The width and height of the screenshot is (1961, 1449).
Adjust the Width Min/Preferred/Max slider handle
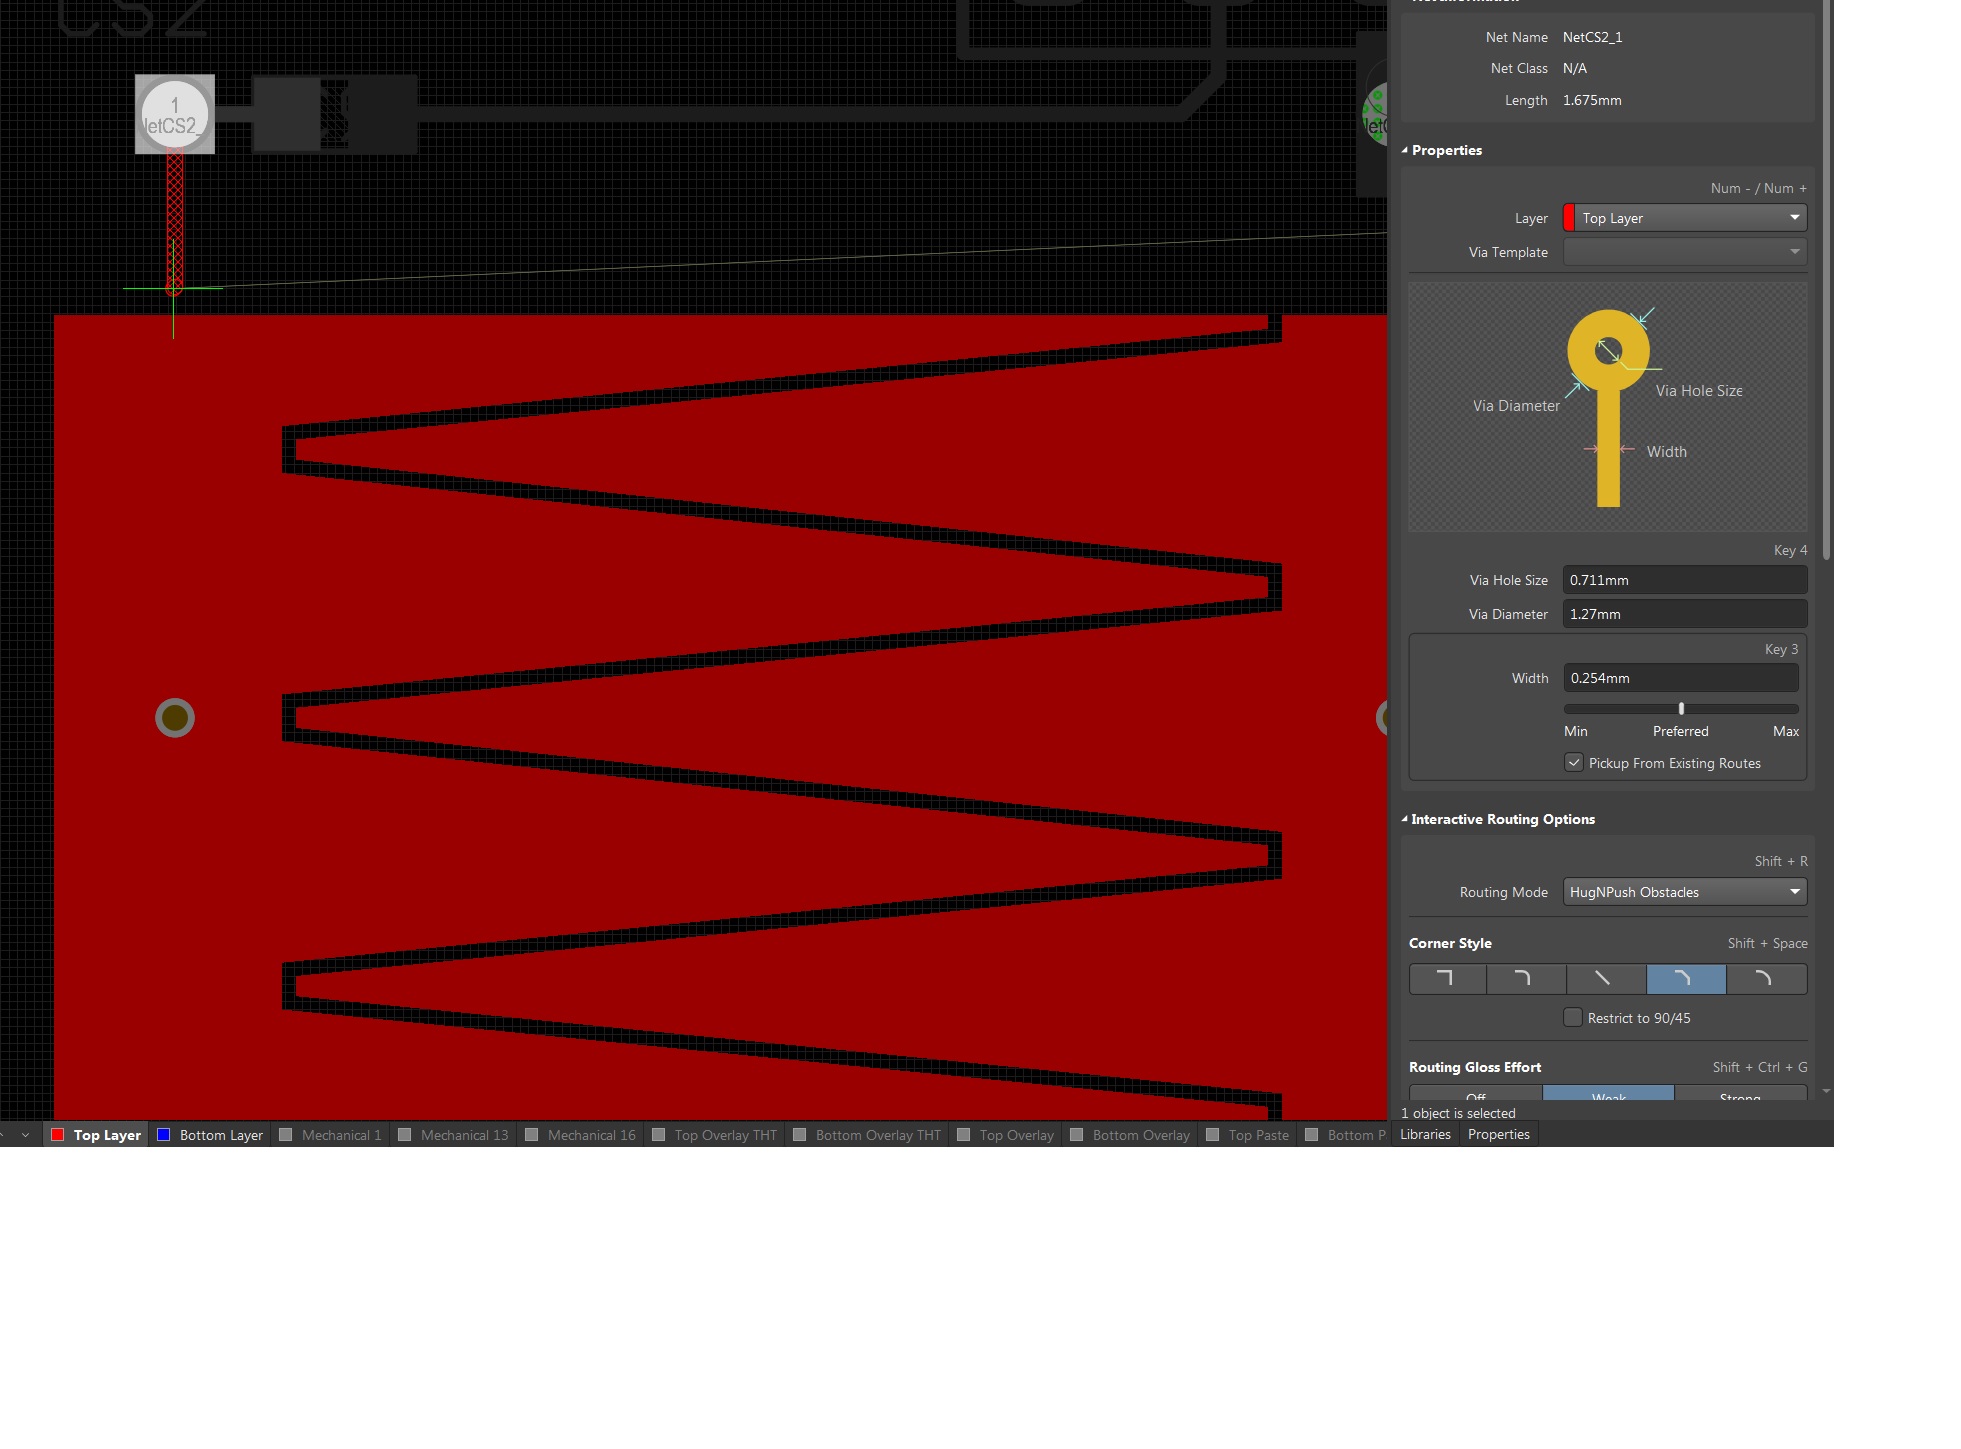[1681, 708]
